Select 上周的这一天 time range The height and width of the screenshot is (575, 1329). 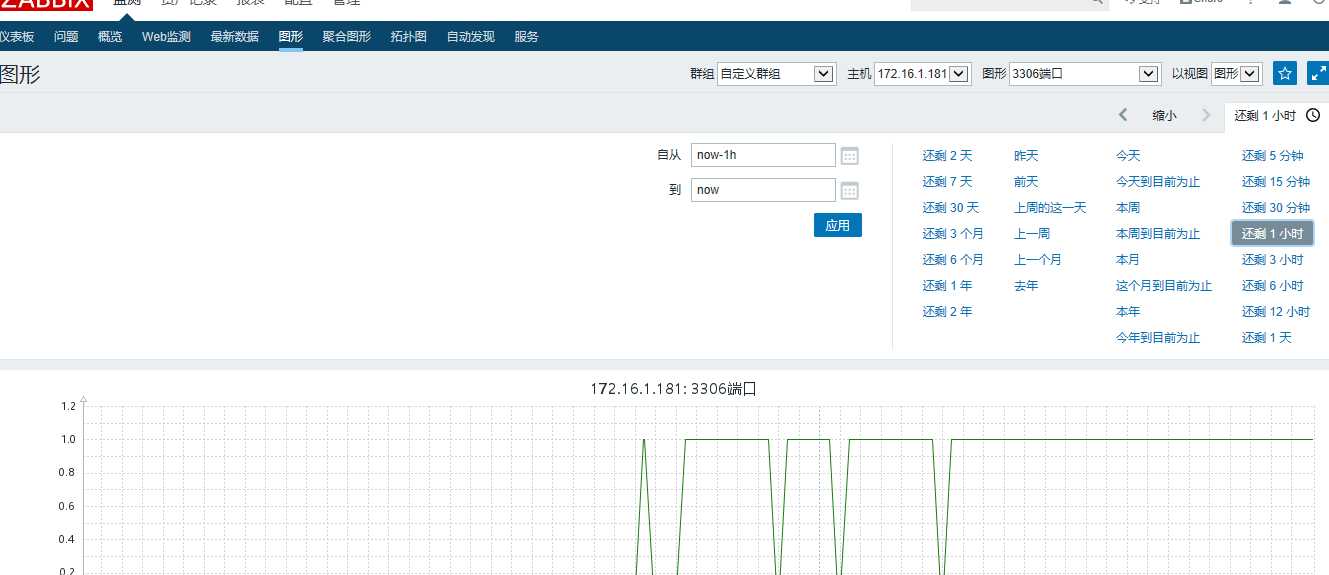pyautogui.click(x=1050, y=208)
